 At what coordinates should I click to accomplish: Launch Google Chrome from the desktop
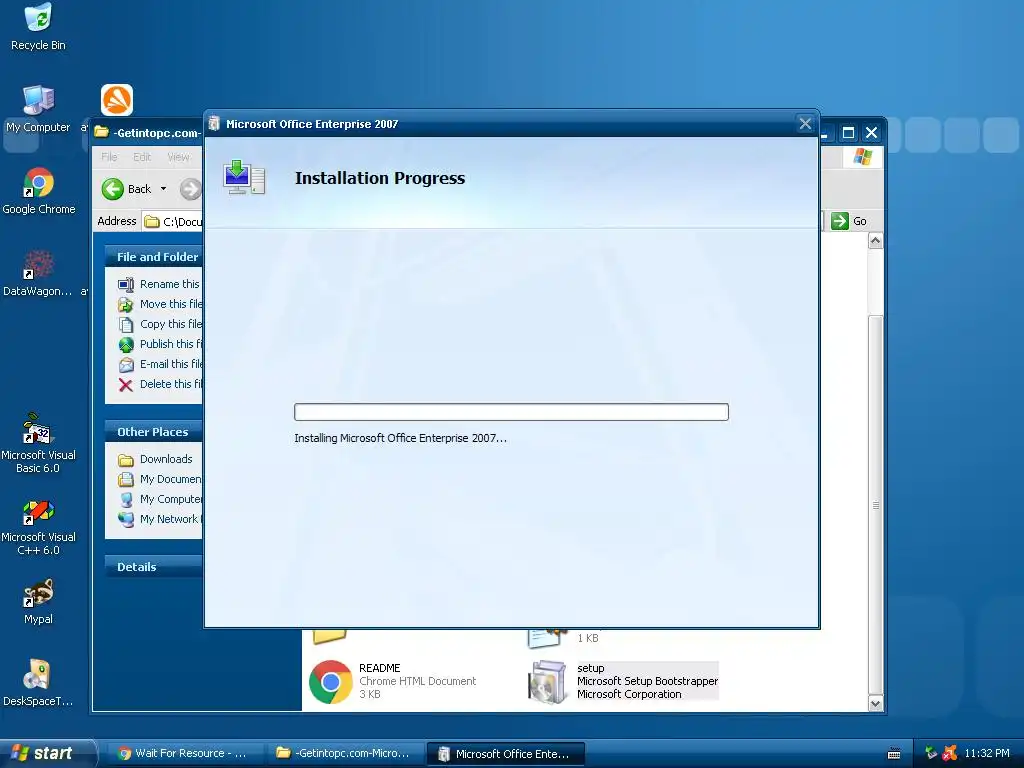tap(39, 191)
